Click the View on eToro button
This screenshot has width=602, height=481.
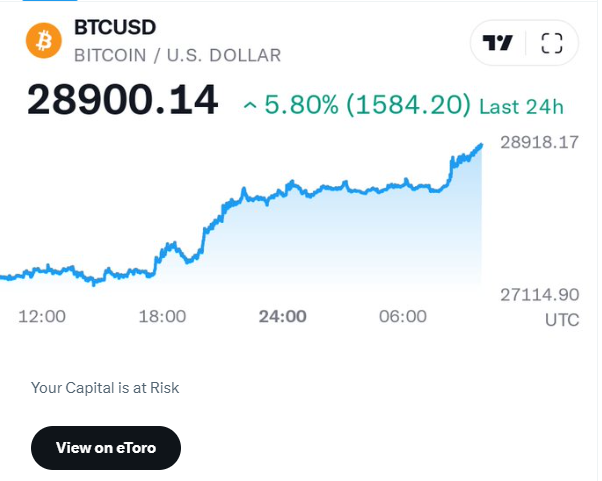click(106, 447)
